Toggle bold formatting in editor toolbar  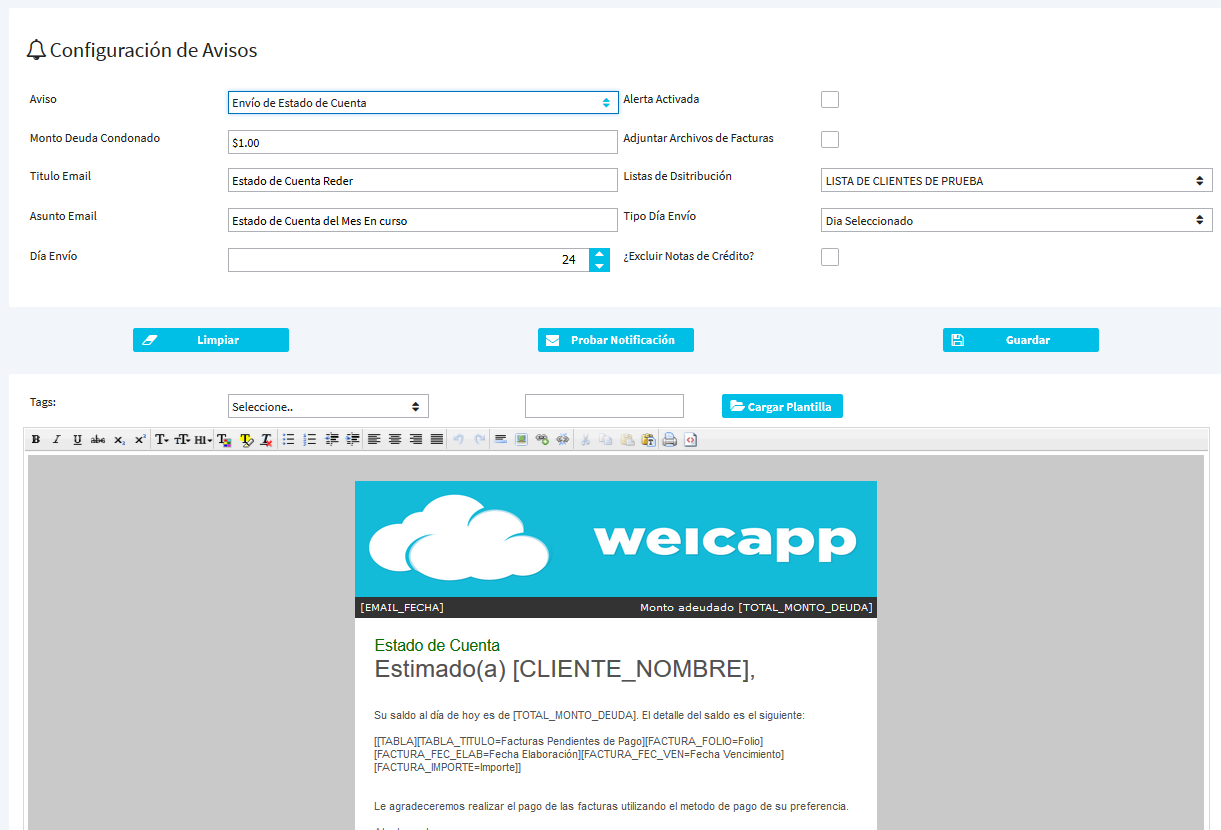36,439
